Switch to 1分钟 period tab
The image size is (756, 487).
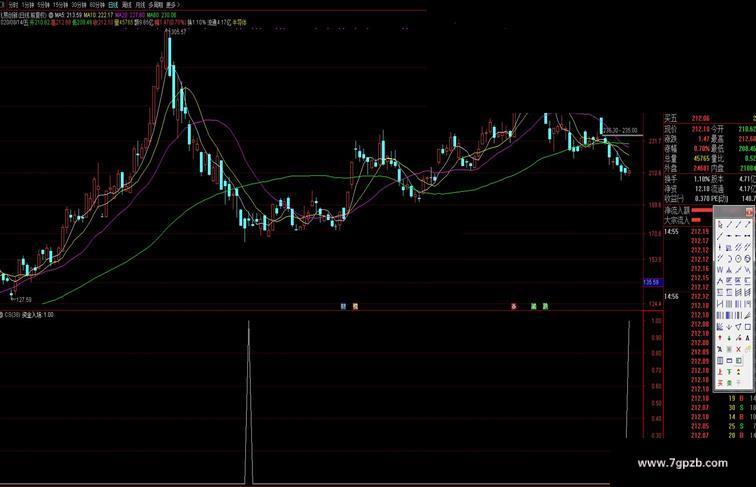click(x=28, y=4)
